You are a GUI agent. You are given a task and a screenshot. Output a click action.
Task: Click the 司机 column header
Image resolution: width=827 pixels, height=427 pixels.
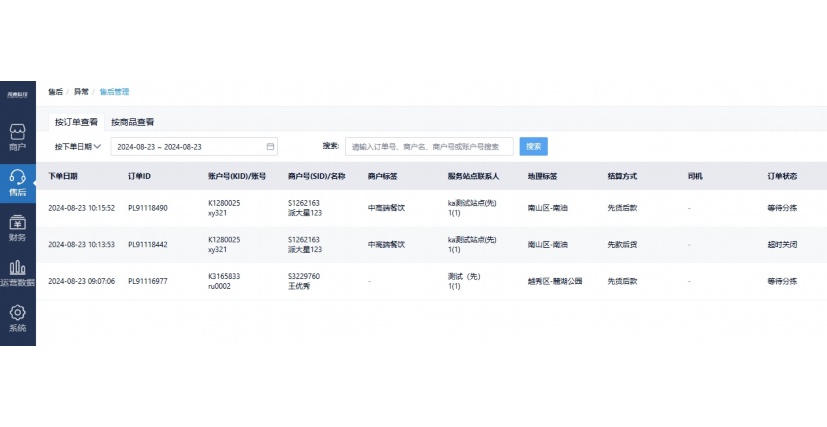695,176
